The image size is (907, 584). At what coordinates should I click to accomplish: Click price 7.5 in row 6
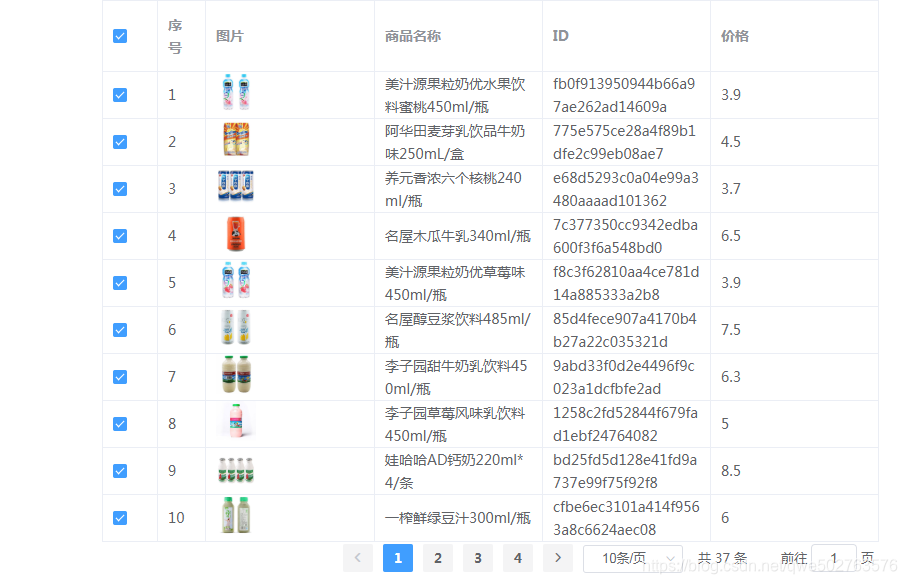pos(731,330)
